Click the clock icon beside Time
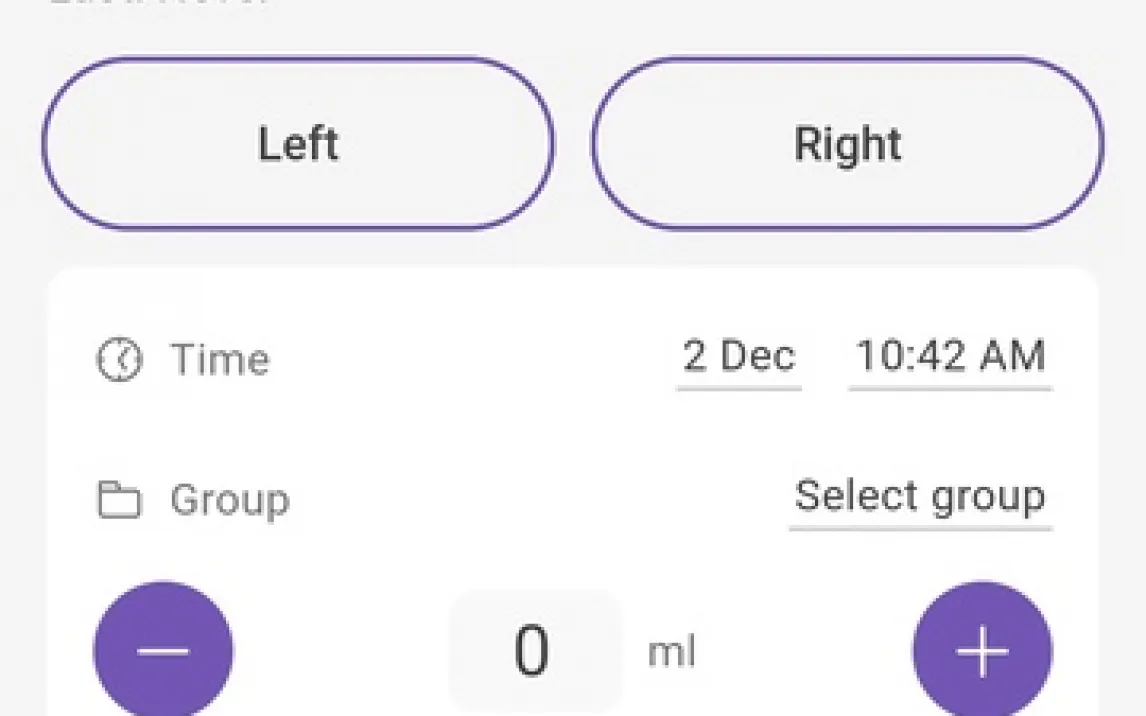The width and height of the screenshot is (1146, 716). point(119,359)
